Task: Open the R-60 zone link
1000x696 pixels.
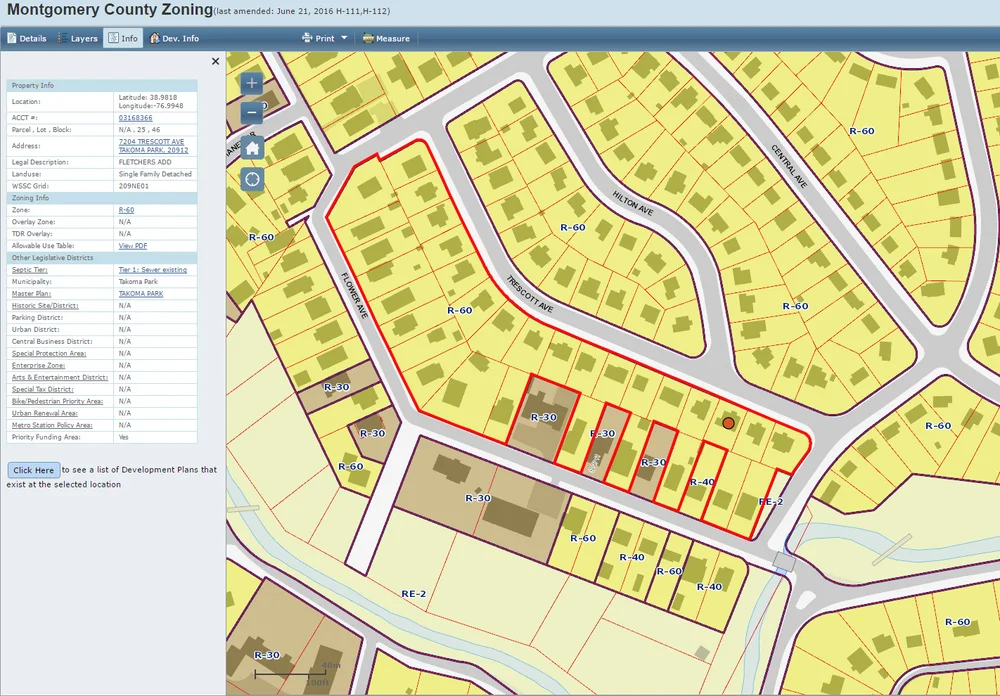Action: [126, 210]
